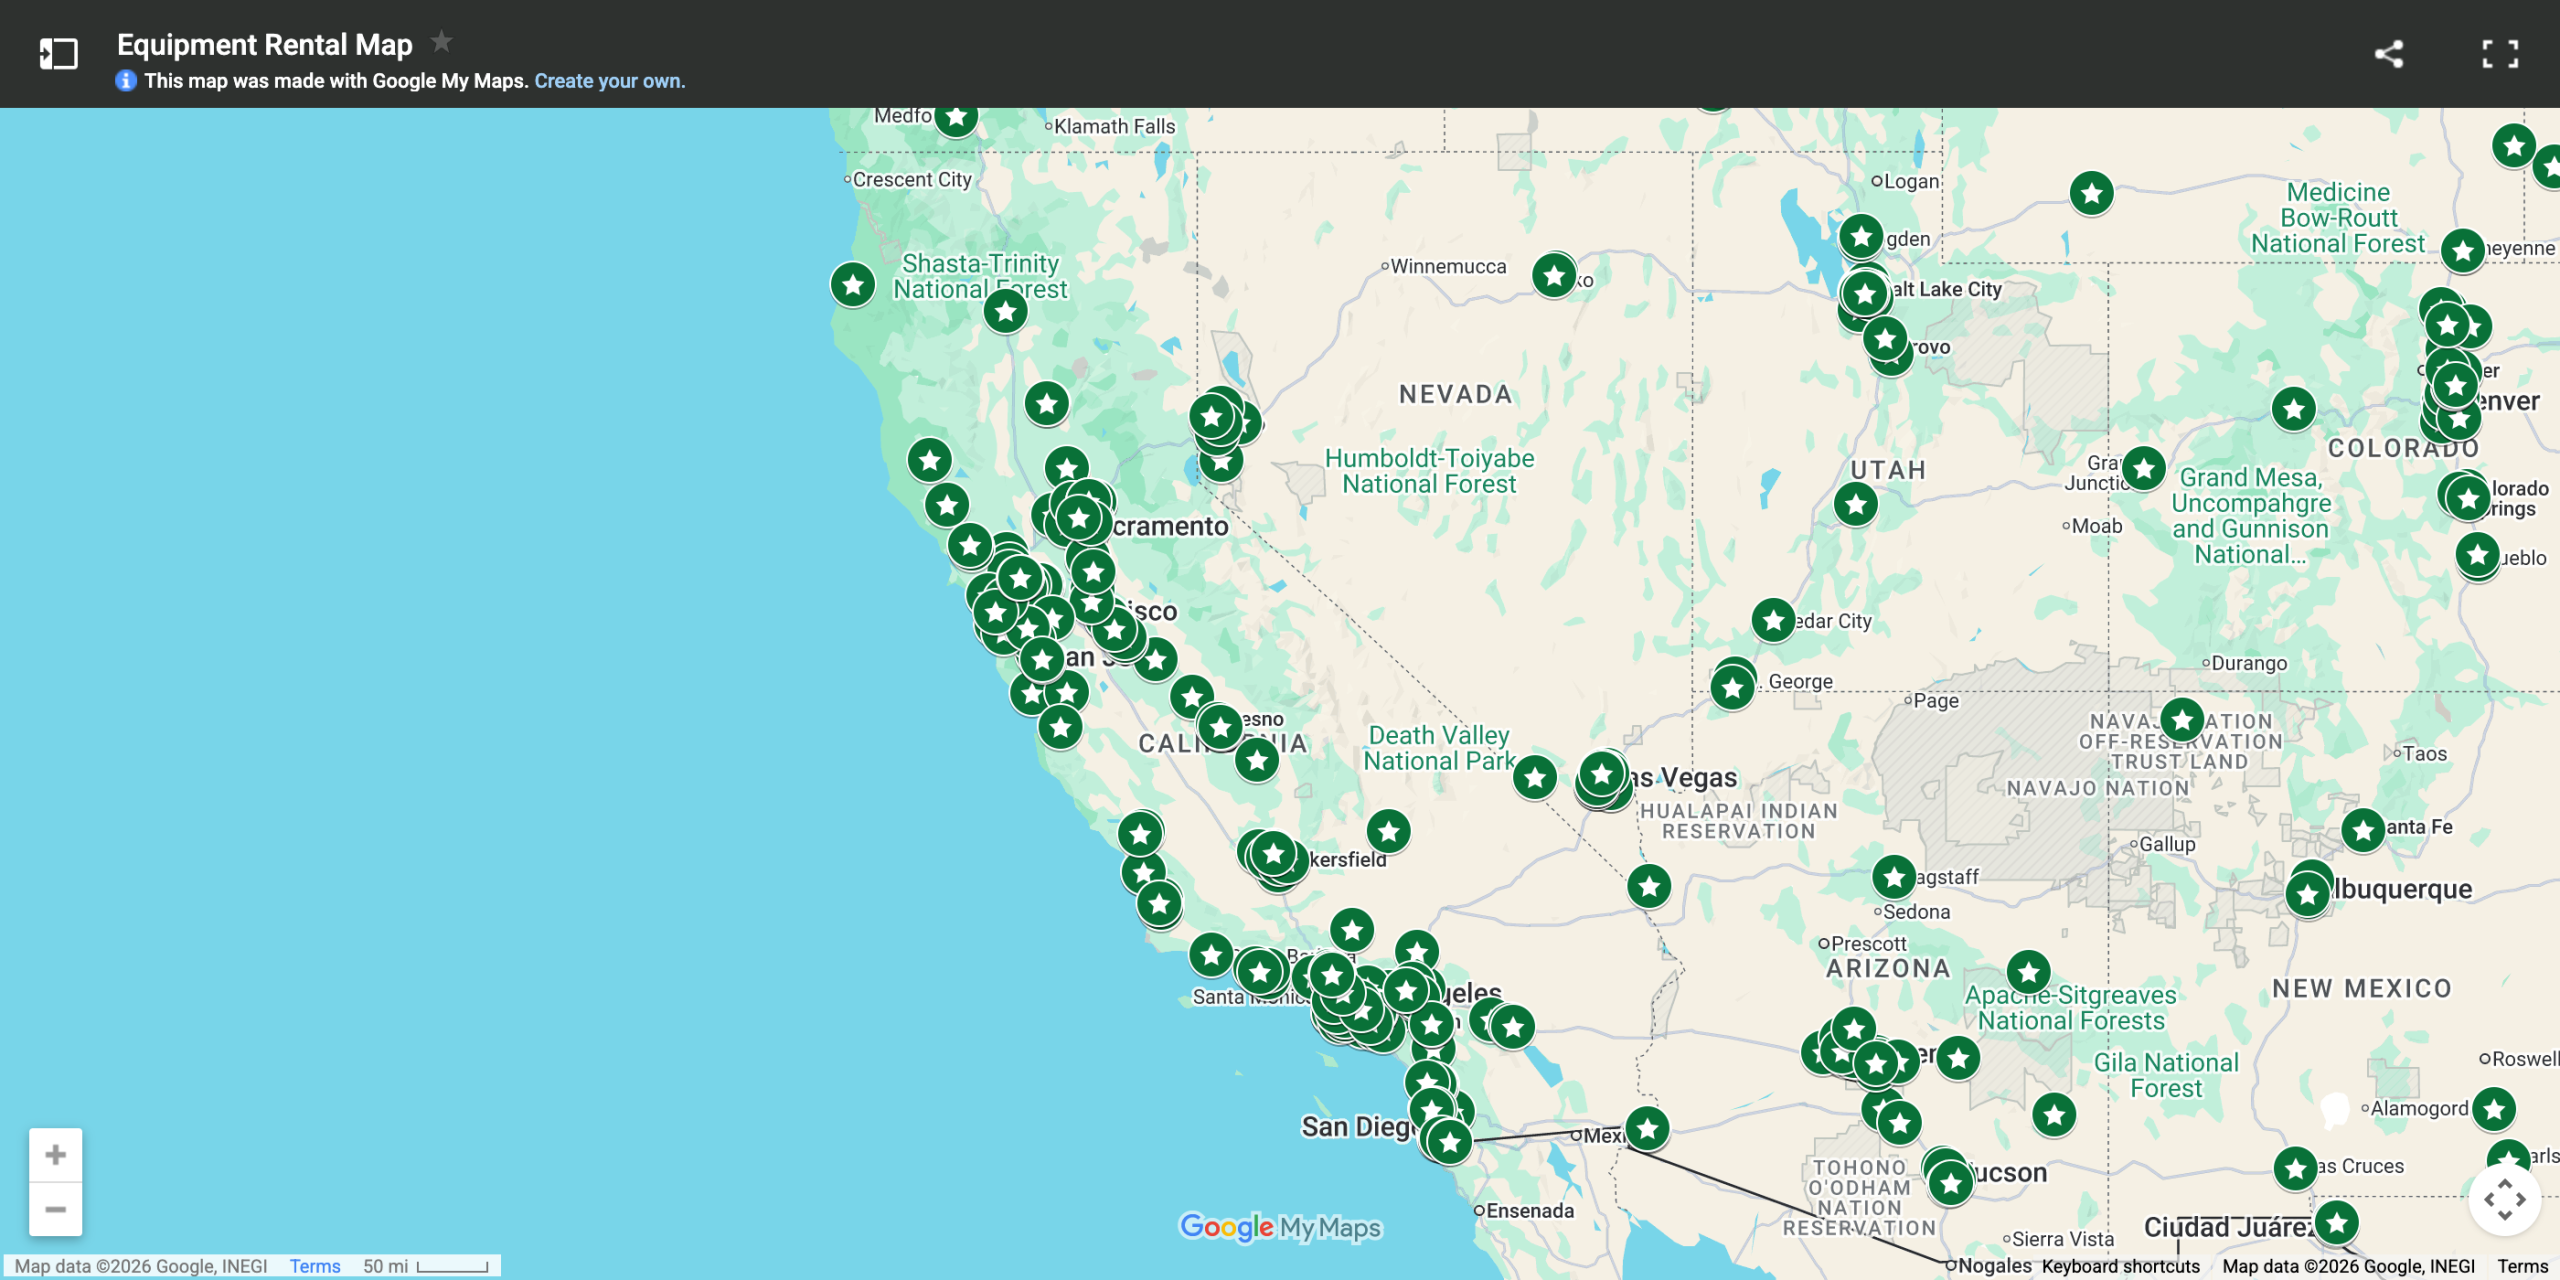Click the NEVADA state label

click(1455, 394)
